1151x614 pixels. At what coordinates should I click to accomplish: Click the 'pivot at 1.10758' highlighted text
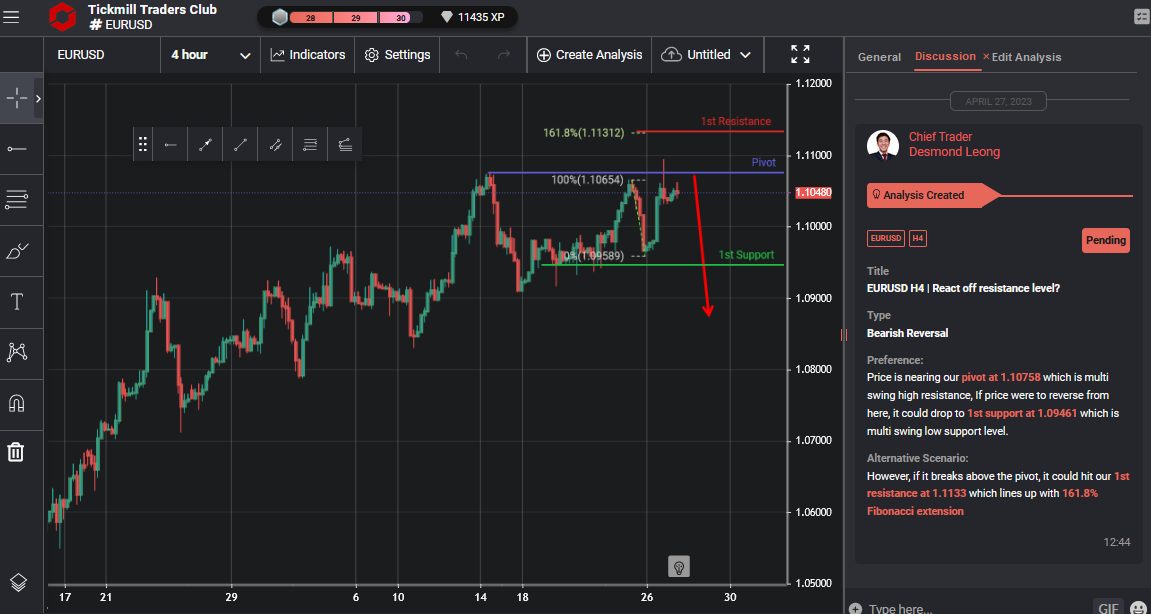coord(1001,377)
